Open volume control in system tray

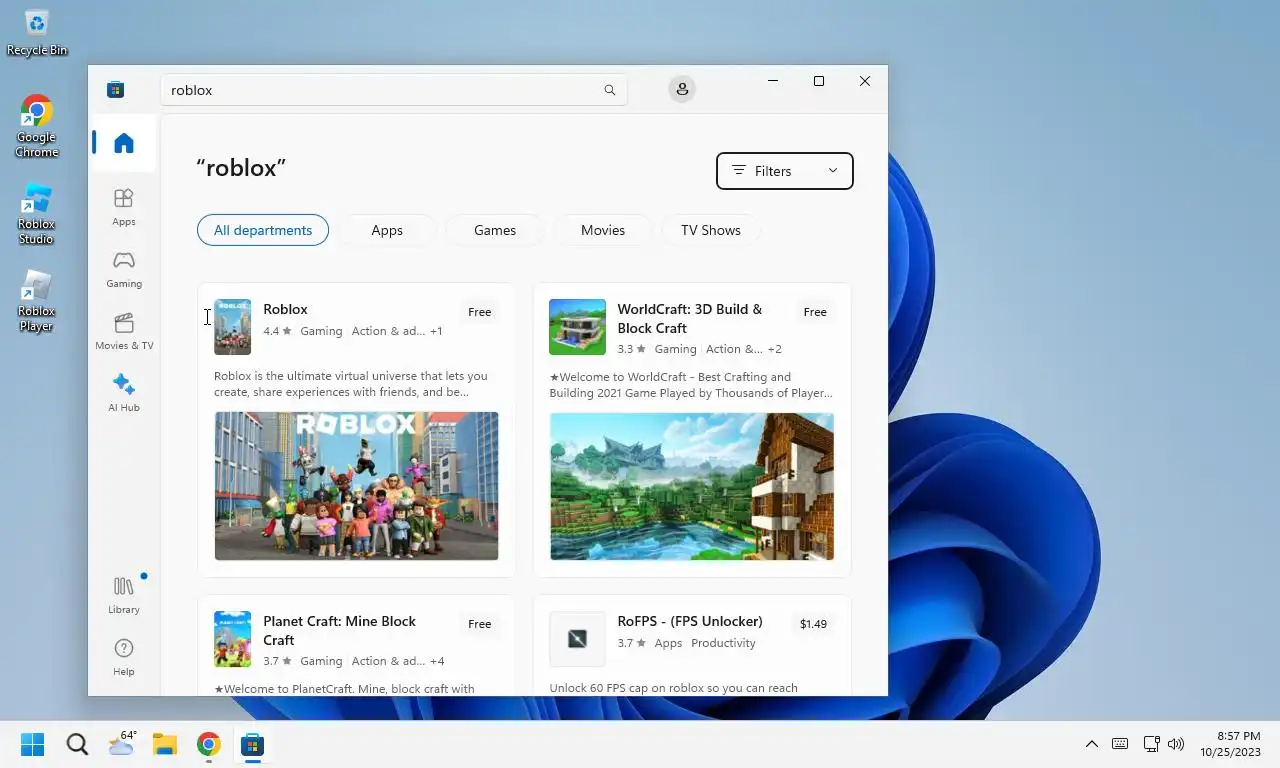(x=1176, y=744)
